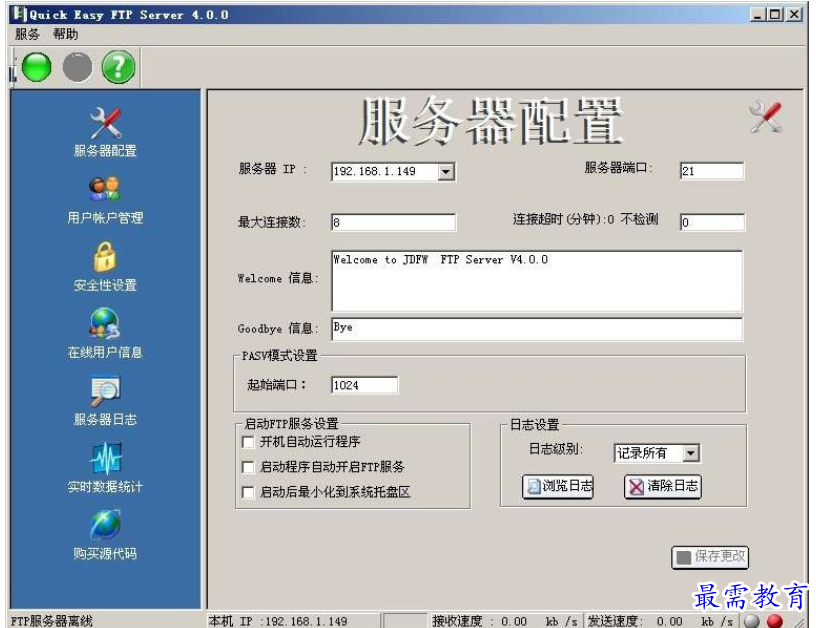Viewport: 816px width, 628px height.
Task: Minimize the Quick Easy FTP Server window
Action: pos(758,14)
